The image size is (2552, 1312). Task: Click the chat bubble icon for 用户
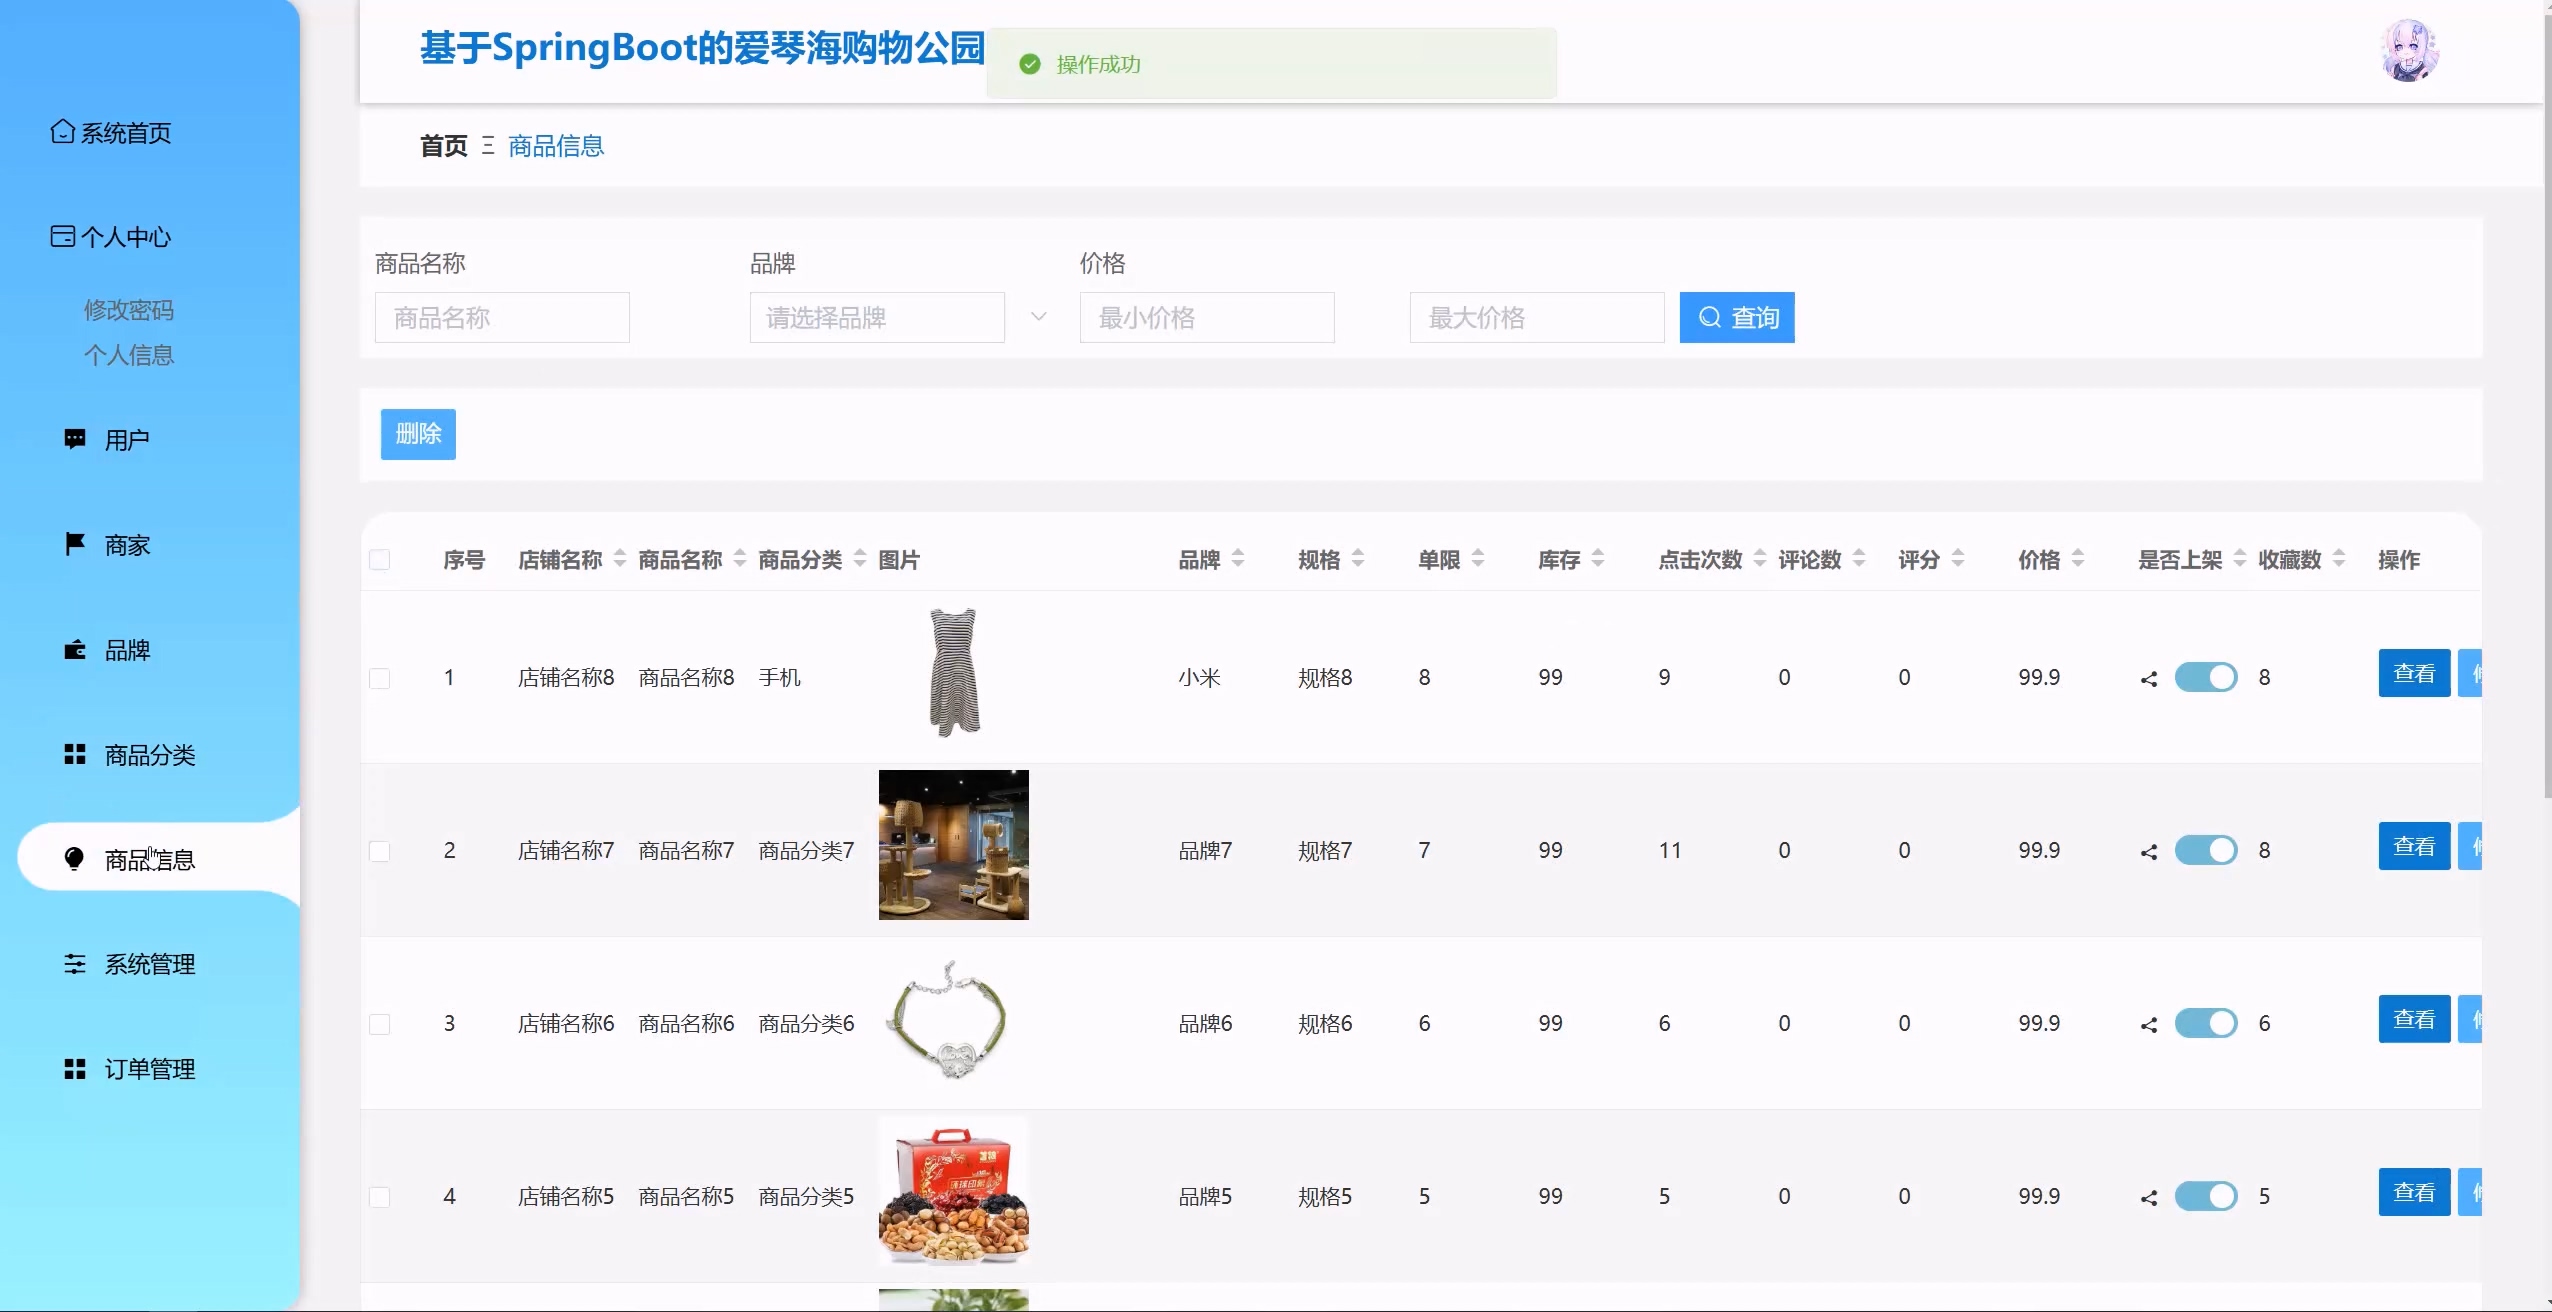tap(75, 439)
